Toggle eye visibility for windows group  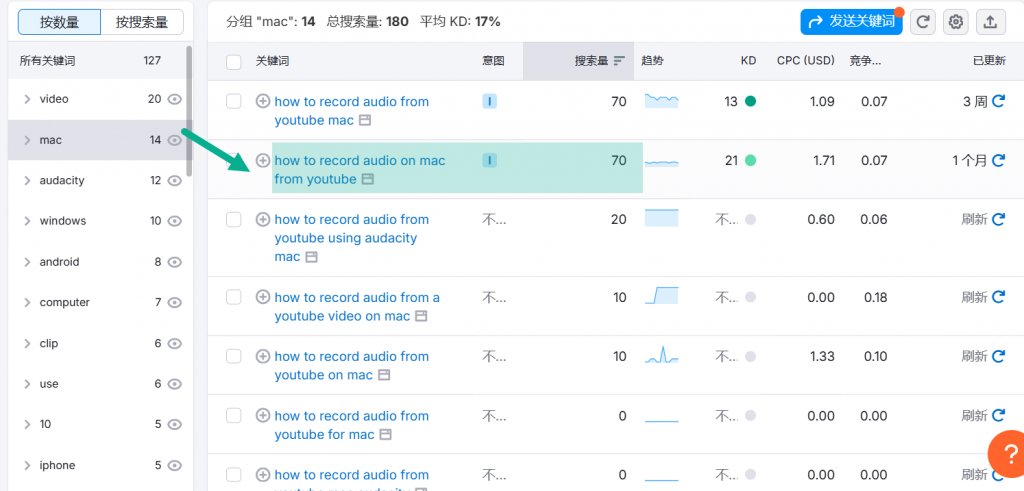tap(174, 221)
